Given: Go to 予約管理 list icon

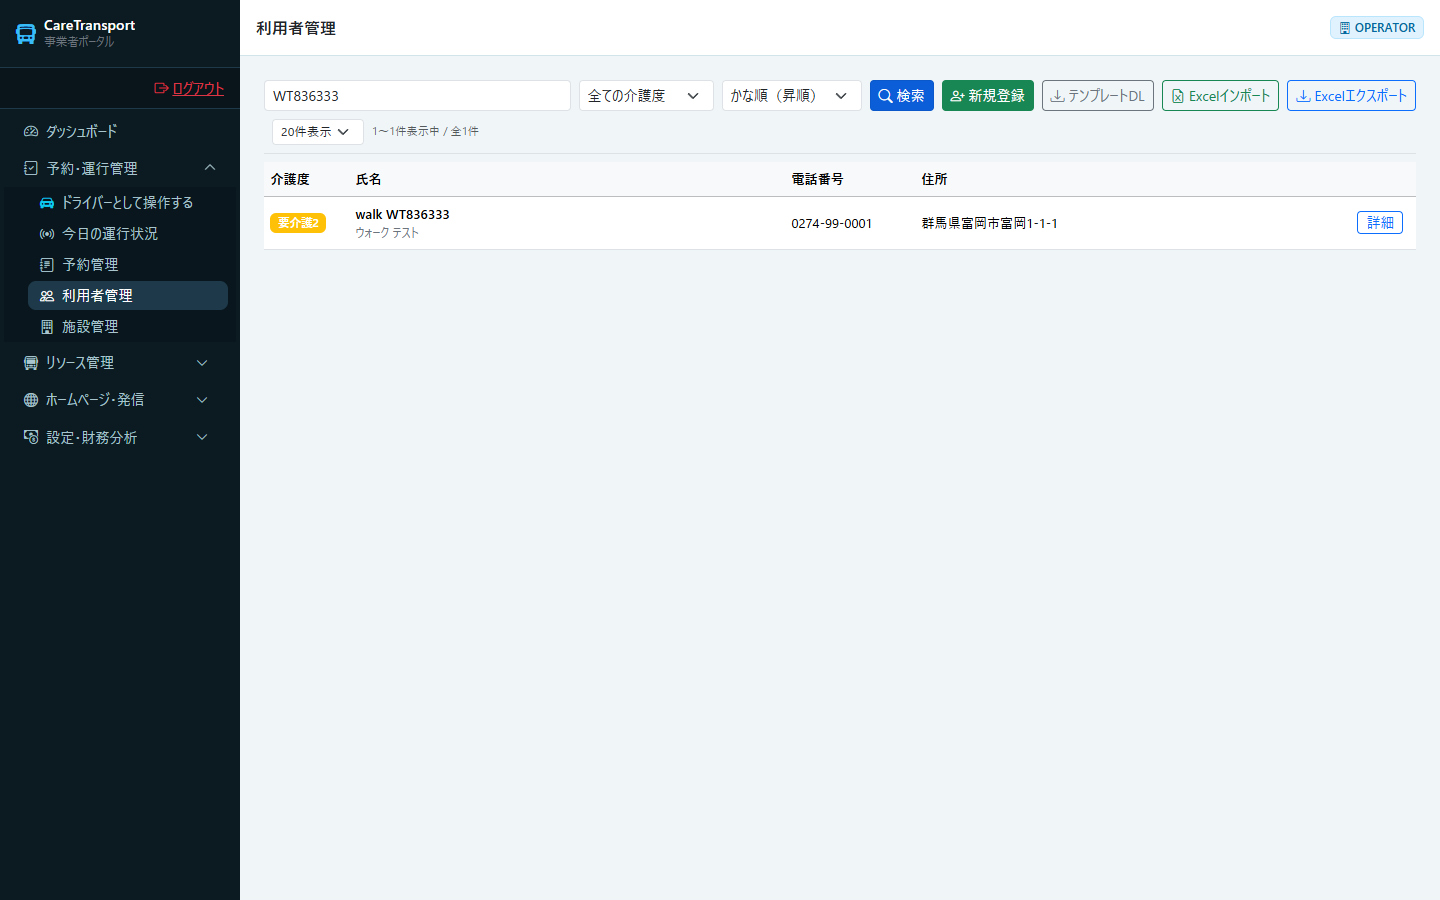Looking at the screenshot, I should [47, 264].
